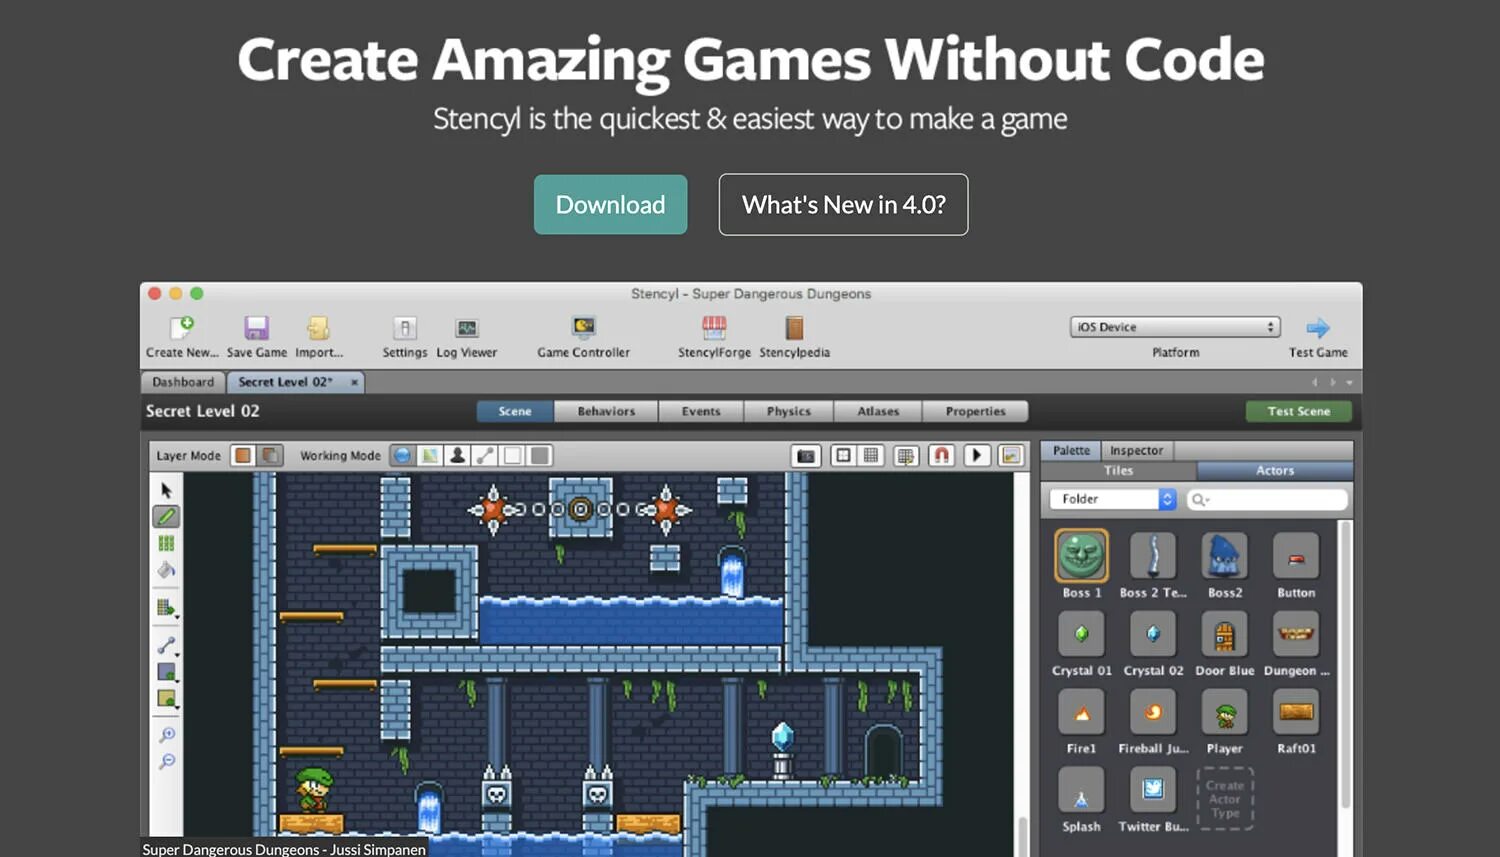
Task: Select the Actors palette tab
Action: (x=1275, y=471)
